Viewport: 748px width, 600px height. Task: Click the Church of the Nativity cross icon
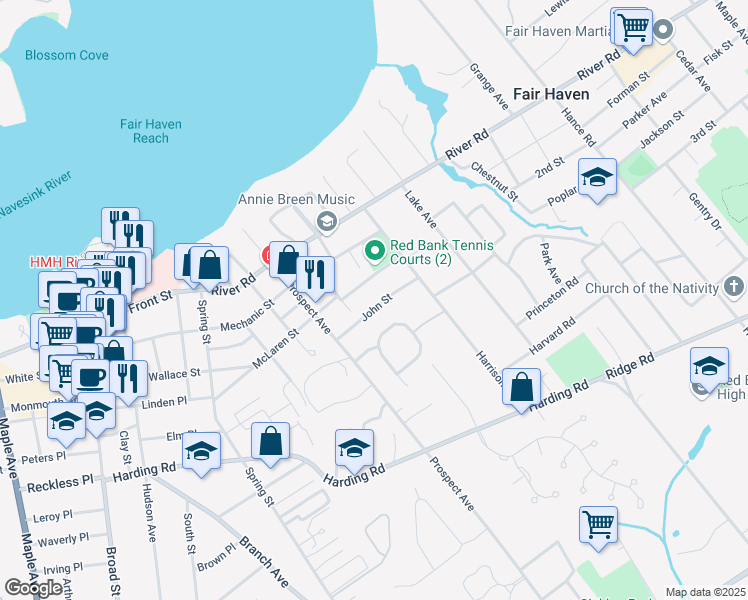(733, 288)
